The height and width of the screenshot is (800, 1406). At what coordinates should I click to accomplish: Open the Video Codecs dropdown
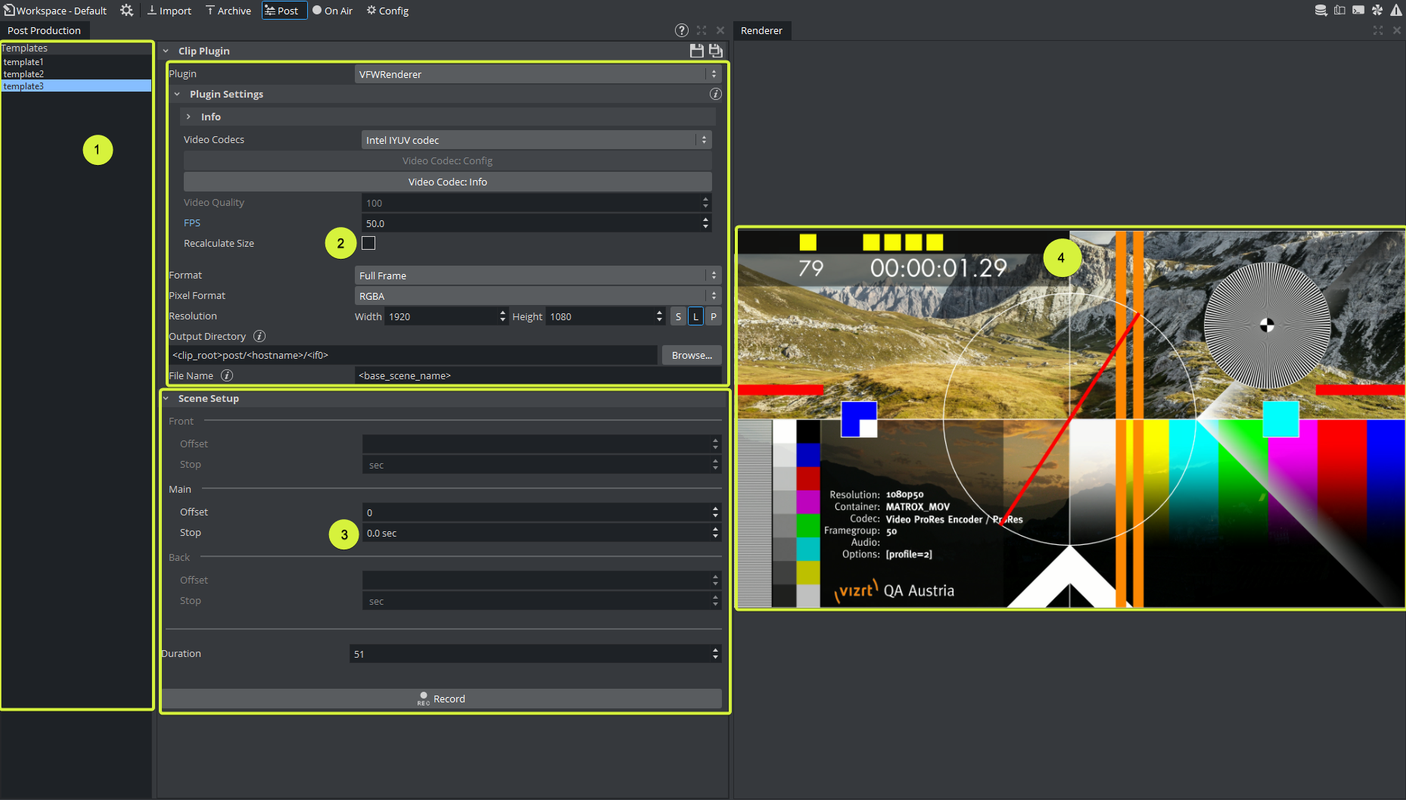[x=535, y=140]
